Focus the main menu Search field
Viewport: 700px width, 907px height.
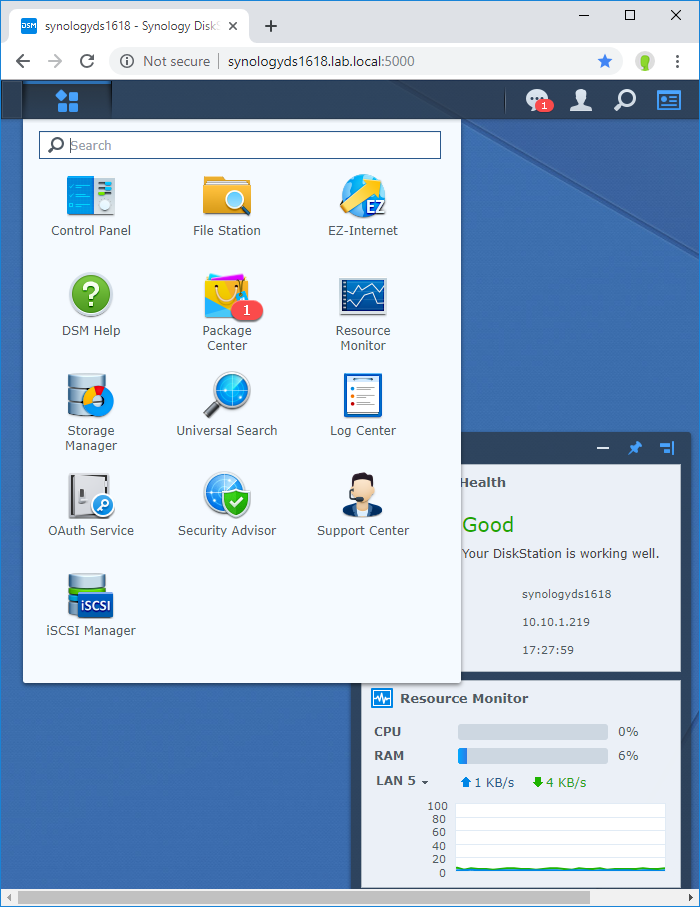coord(240,145)
